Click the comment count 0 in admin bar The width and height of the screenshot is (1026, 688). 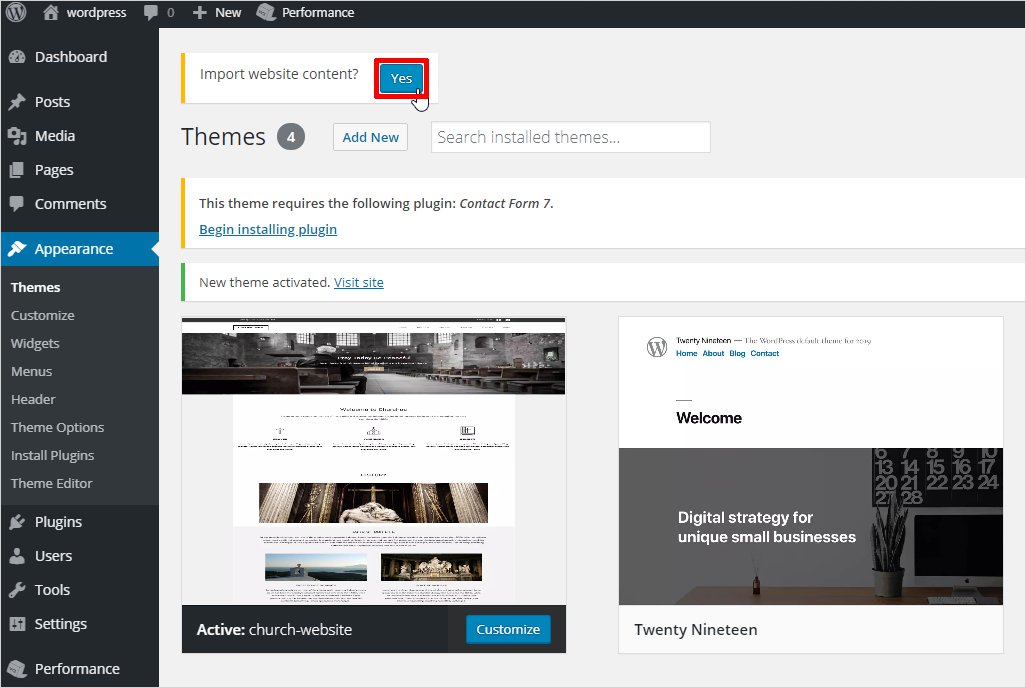(171, 12)
